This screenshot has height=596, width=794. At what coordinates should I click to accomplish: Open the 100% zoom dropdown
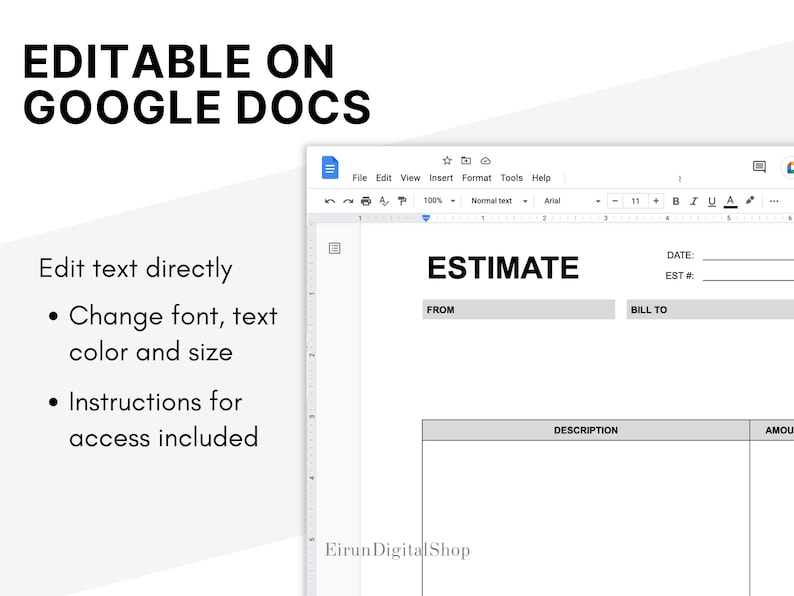[x=439, y=201]
